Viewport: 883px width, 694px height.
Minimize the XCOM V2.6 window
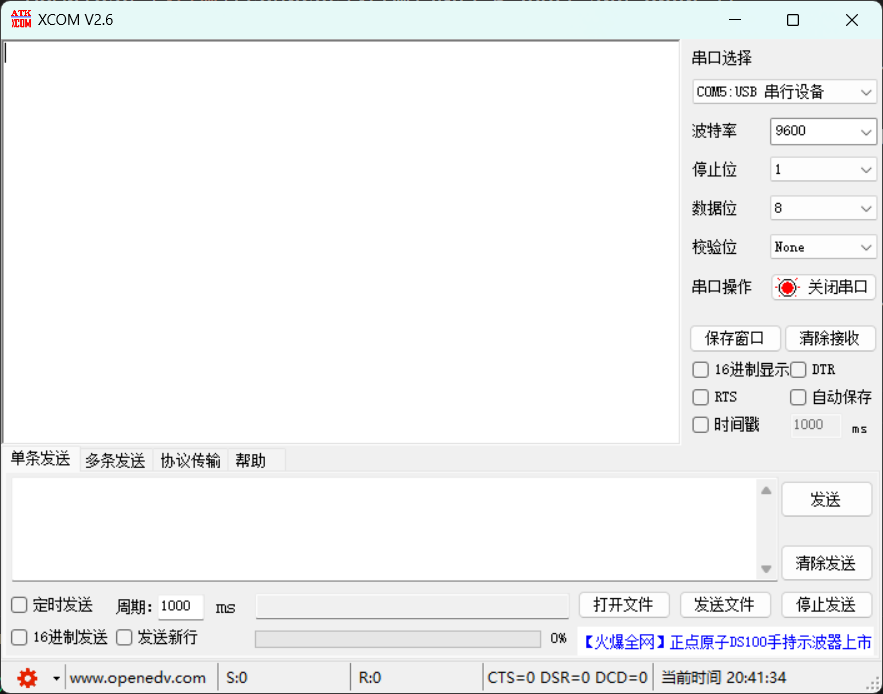click(x=735, y=20)
